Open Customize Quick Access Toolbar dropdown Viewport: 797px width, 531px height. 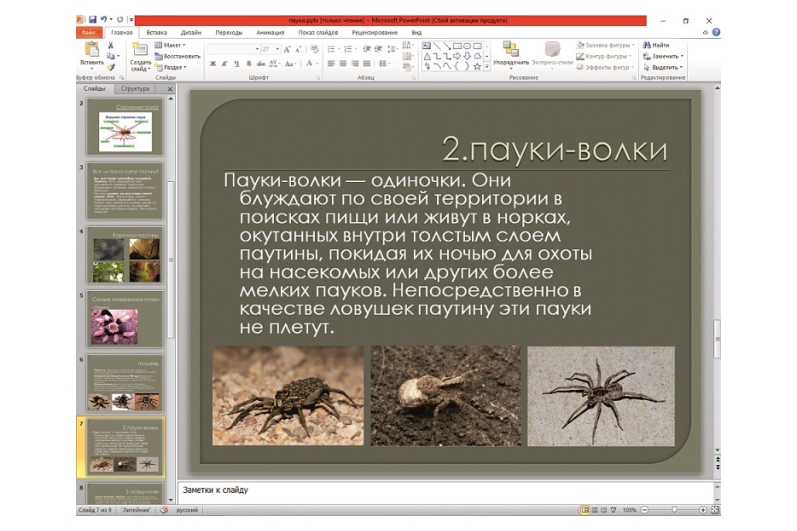pos(131,20)
